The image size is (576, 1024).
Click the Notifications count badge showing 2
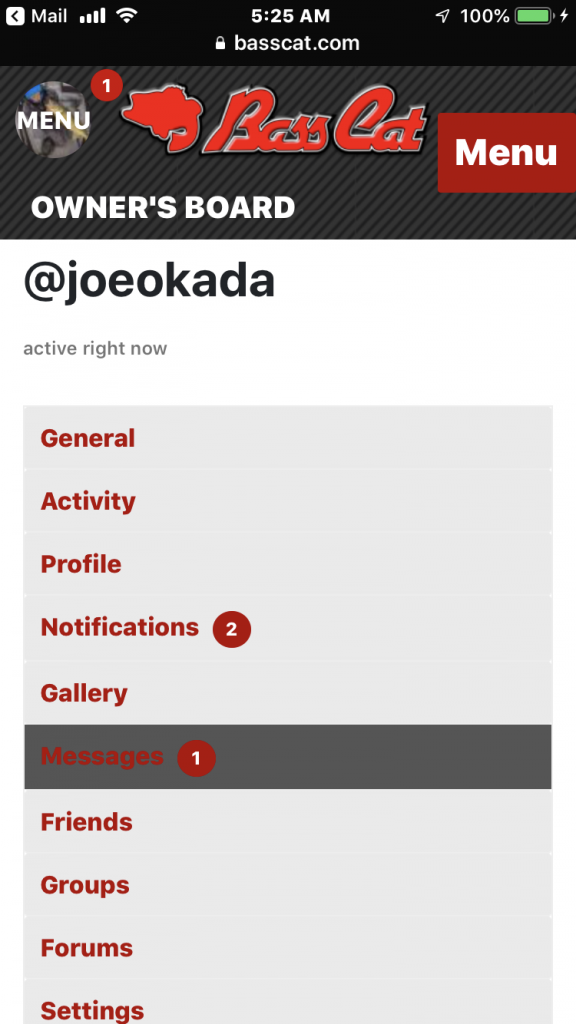(232, 629)
